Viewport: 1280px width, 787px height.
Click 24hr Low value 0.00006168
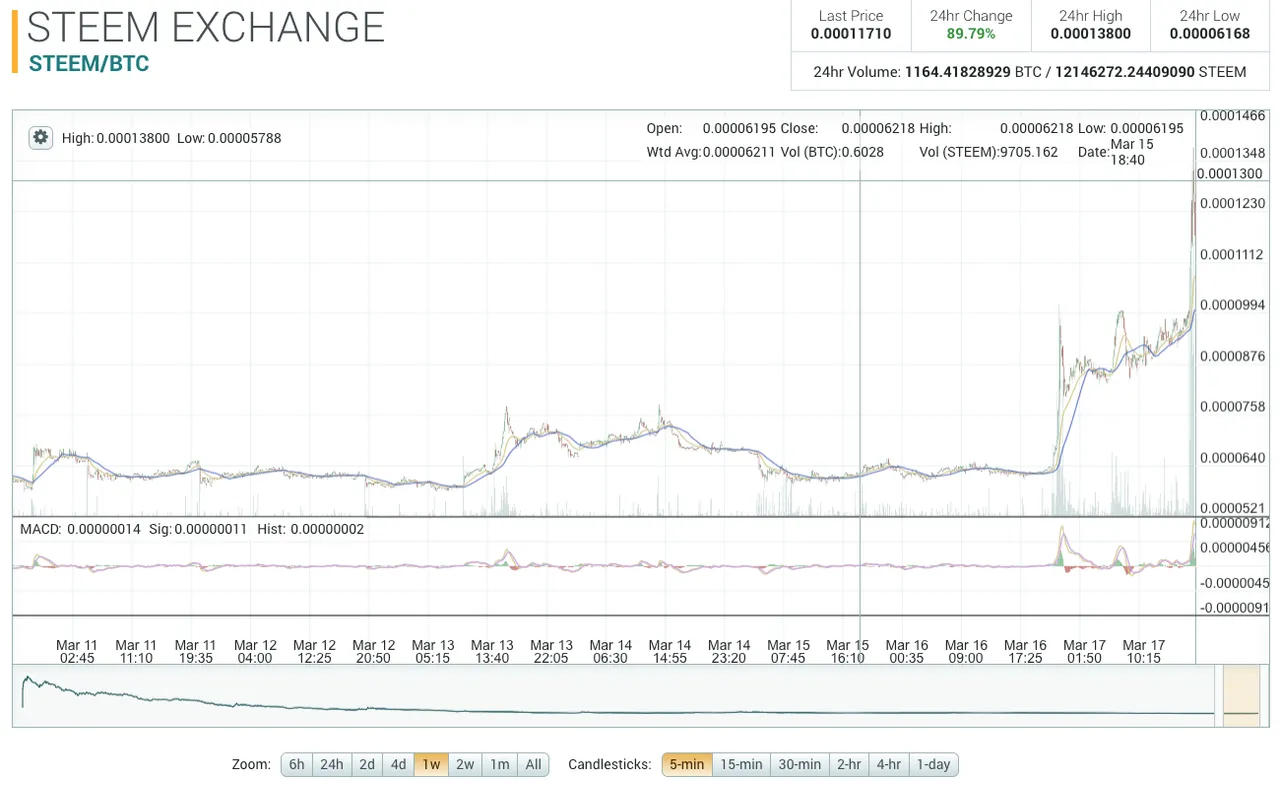click(x=1211, y=34)
